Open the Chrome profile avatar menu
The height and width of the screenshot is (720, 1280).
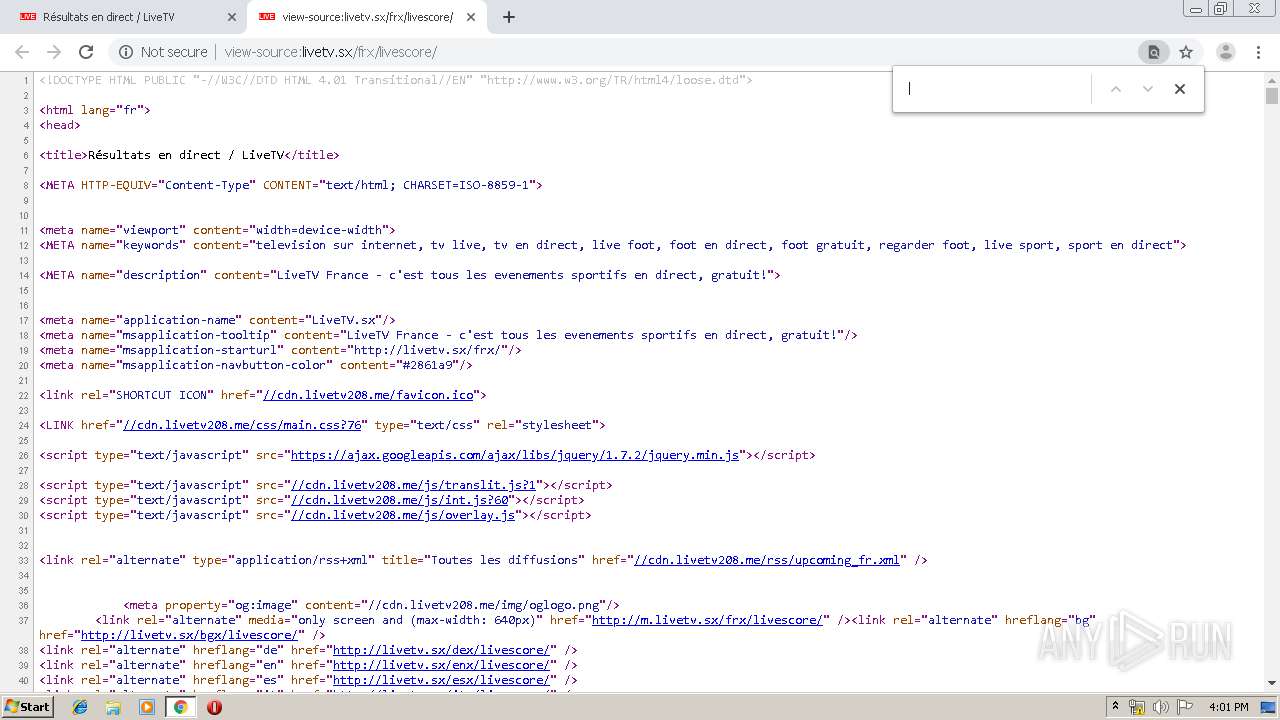click(x=1225, y=52)
